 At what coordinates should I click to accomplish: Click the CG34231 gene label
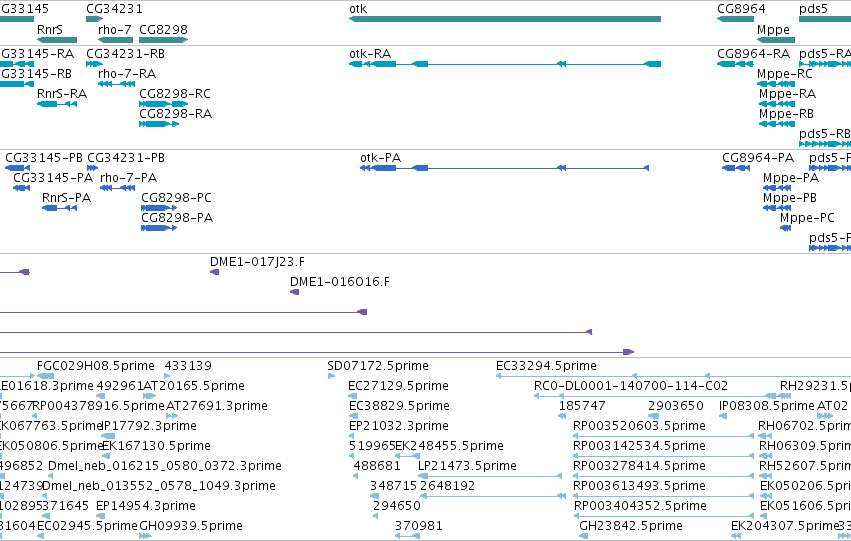[115, 9]
